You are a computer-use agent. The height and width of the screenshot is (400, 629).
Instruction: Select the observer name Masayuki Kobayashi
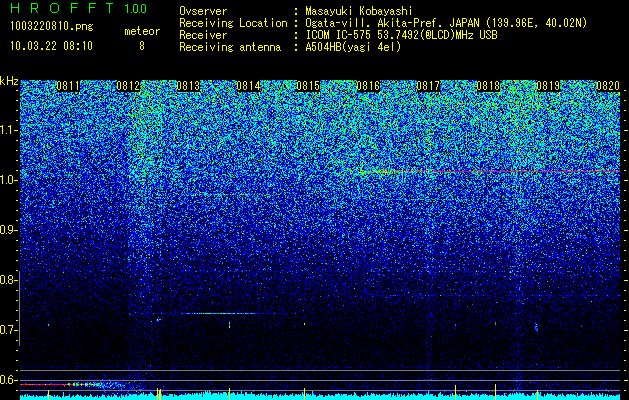point(359,12)
